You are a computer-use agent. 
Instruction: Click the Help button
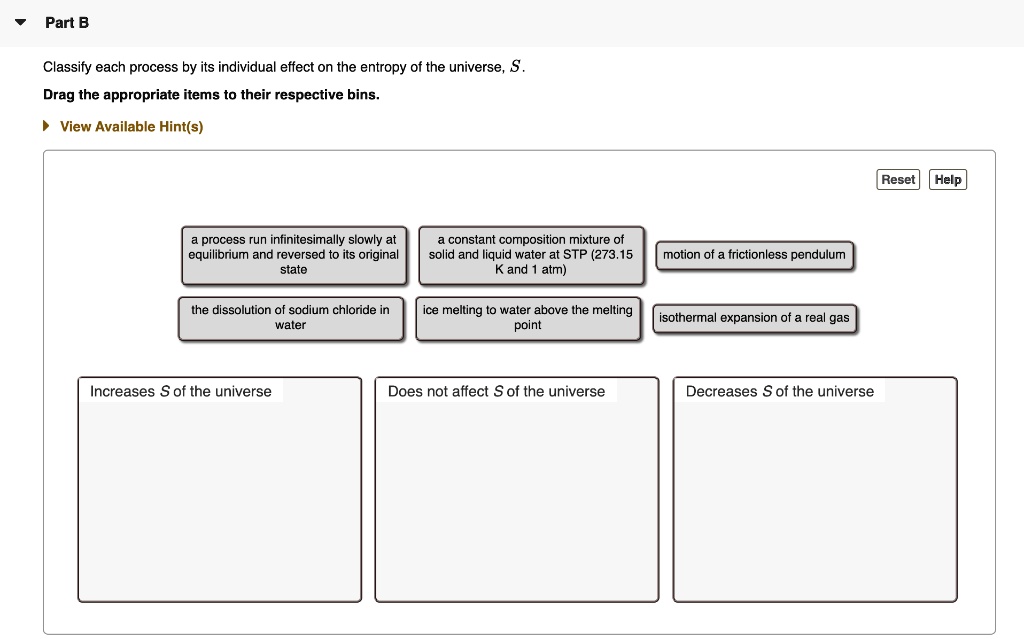[946, 179]
